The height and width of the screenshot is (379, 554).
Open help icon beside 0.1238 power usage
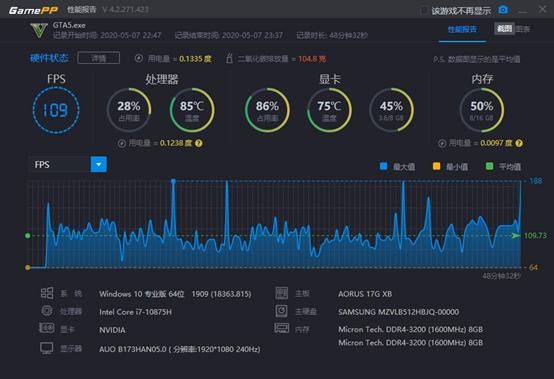click(199, 143)
